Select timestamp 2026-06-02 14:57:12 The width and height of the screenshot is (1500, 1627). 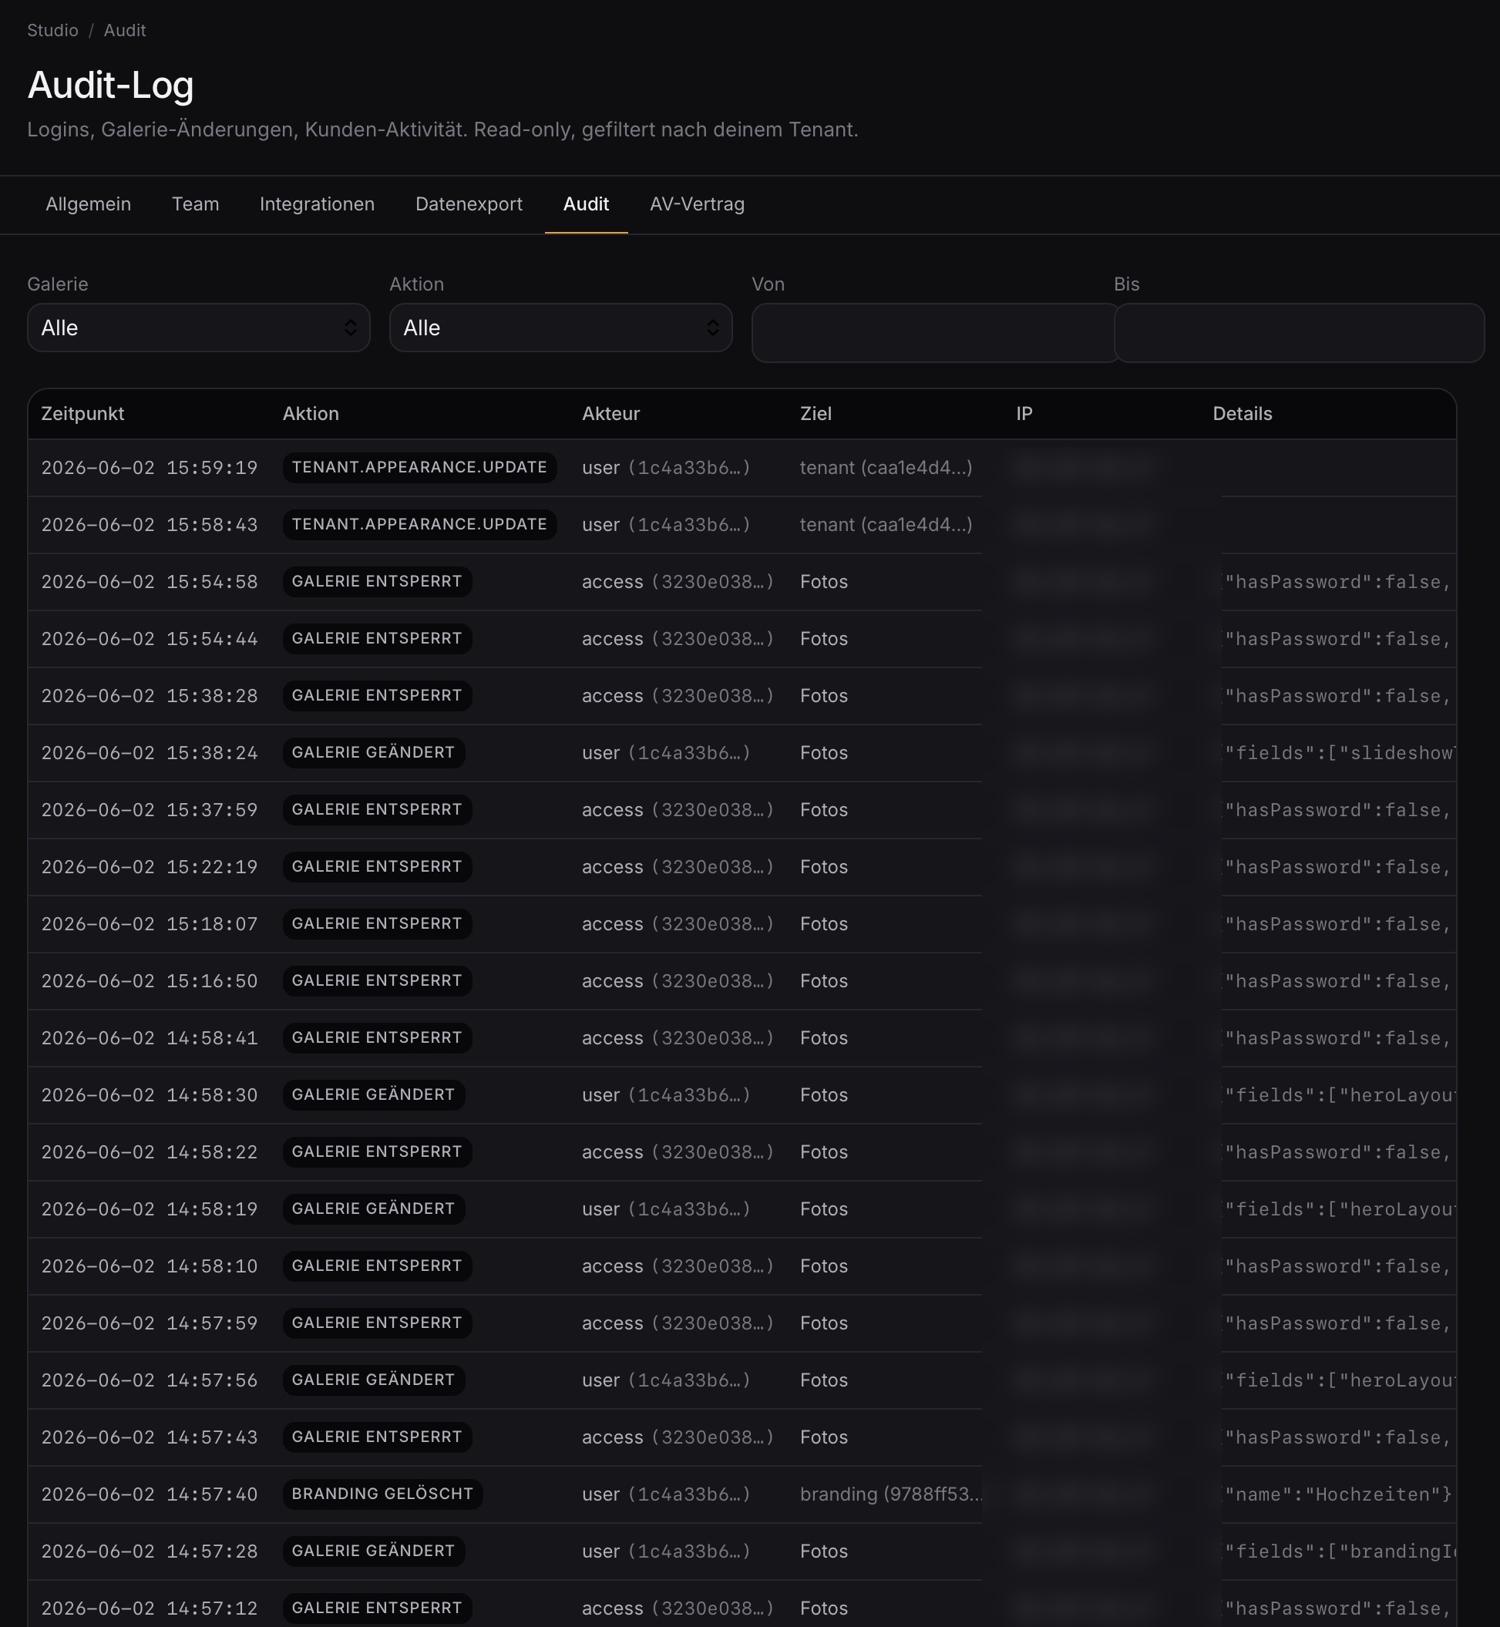click(x=149, y=1608)
